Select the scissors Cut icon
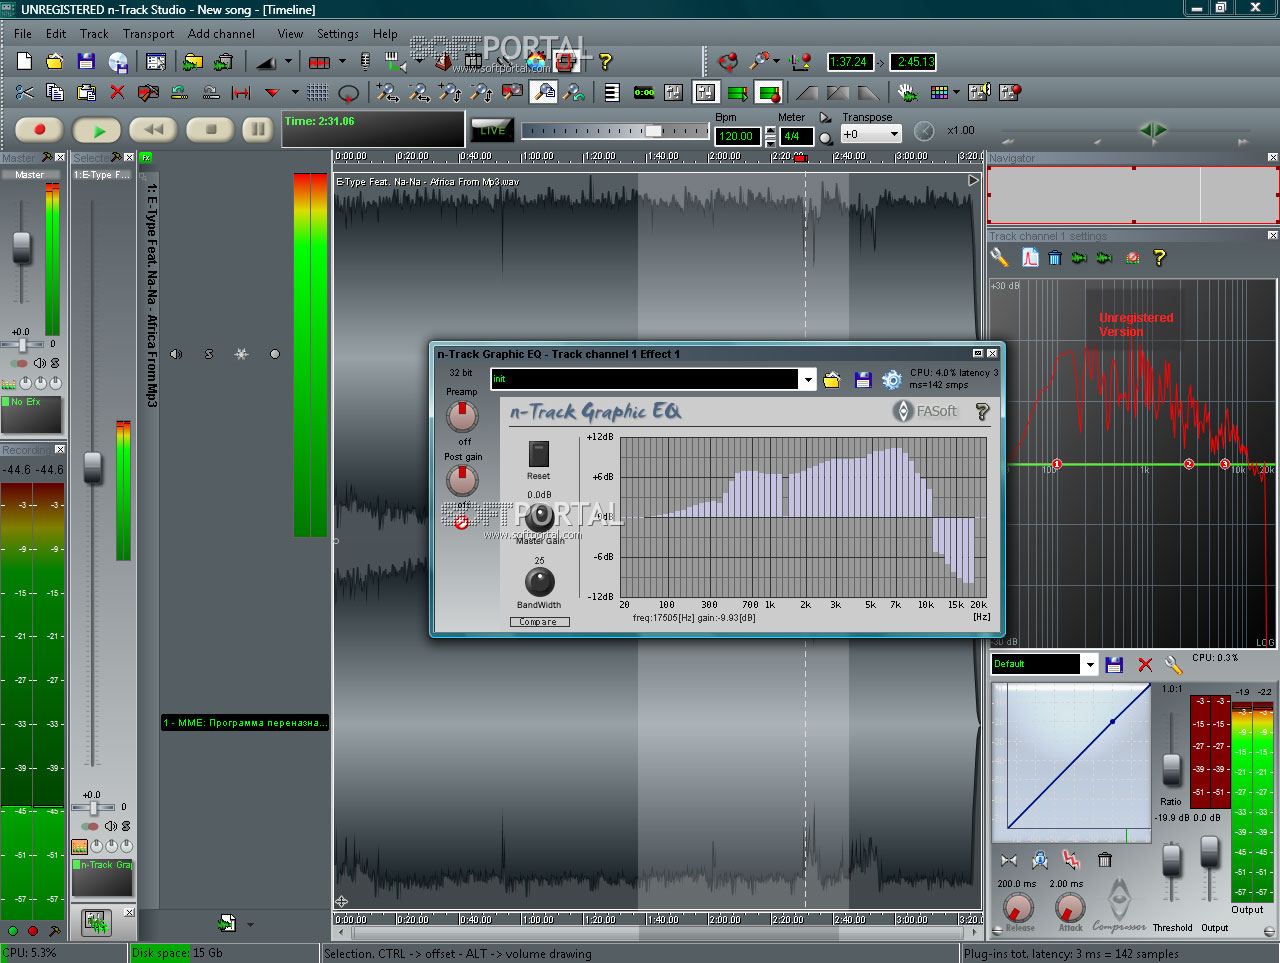The height and width of the screenshot is (963, 1280). click(25, 93)
